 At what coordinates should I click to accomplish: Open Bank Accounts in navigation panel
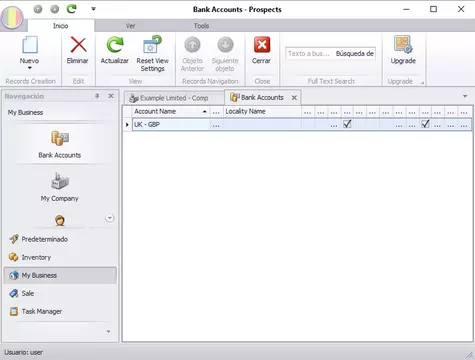[60, 144]
